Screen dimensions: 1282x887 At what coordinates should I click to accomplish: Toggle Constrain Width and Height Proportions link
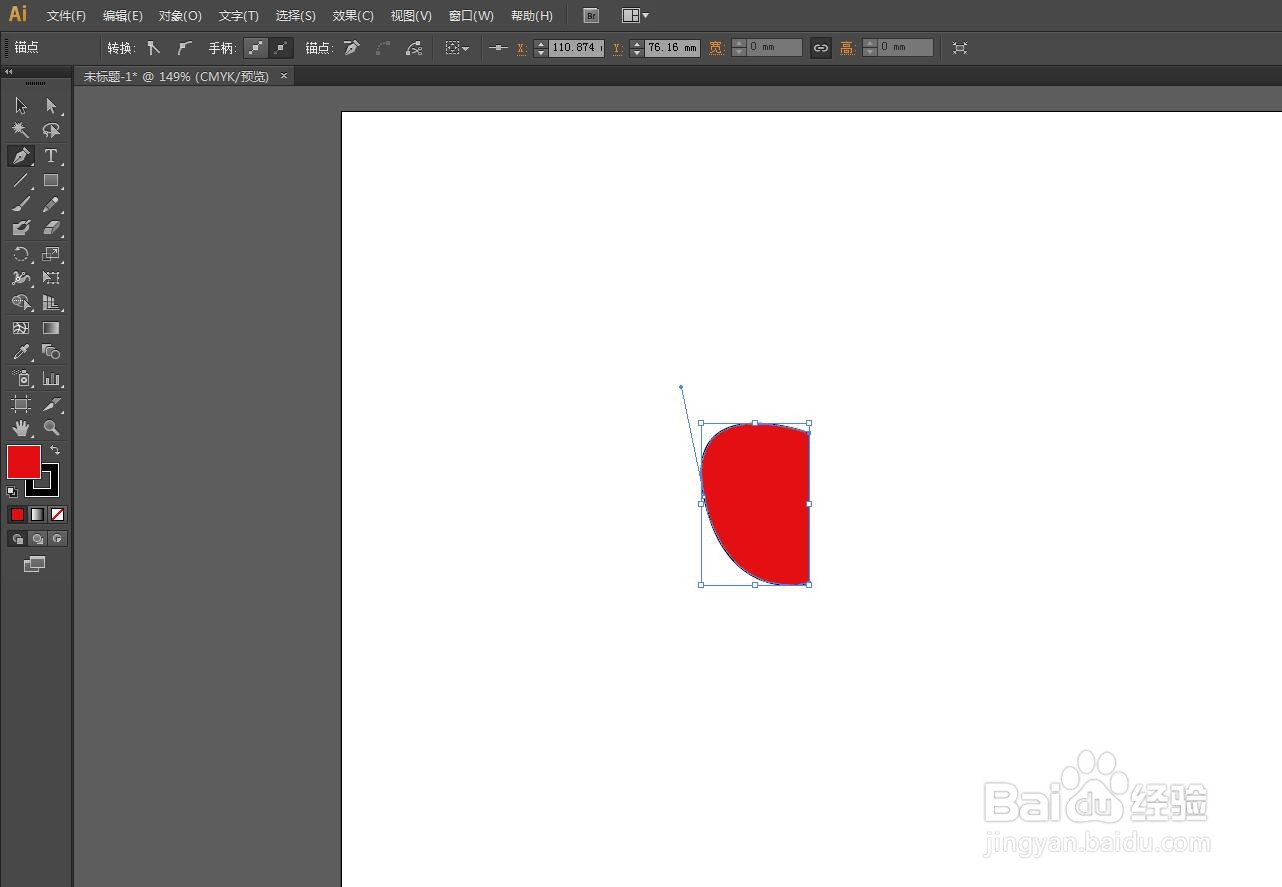tap(821, 48)
